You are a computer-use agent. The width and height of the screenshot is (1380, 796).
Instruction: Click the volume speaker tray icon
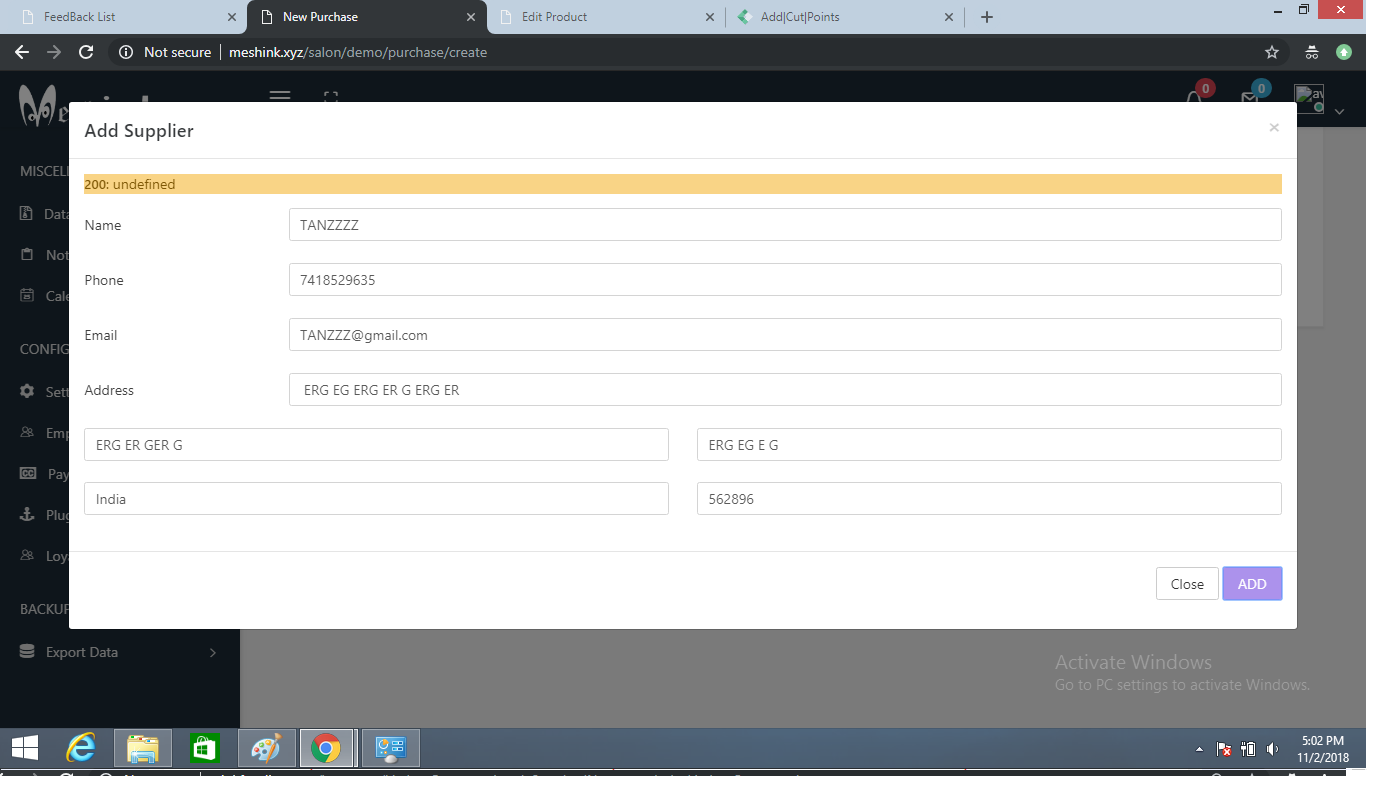coord(1272,748)
